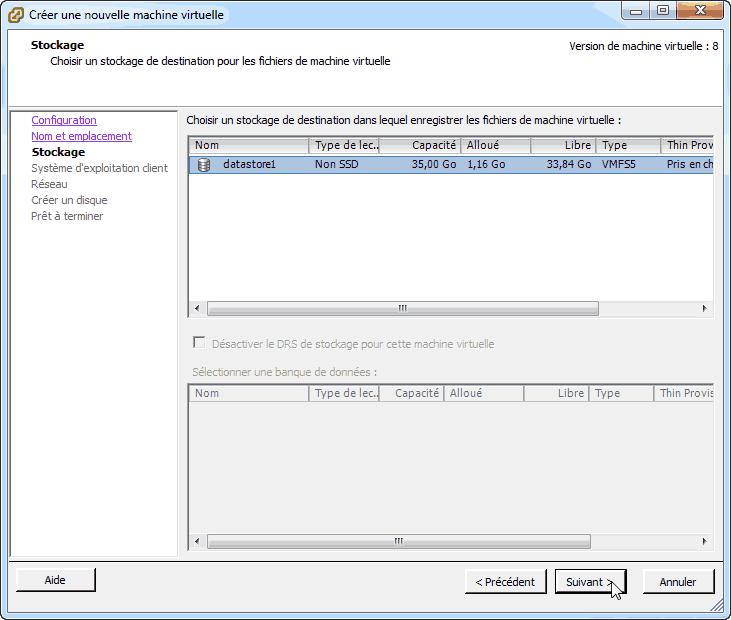This screenshot has width=731, height=620.
Task: Click upper Type de lecteur column header
Action: click(x=344, y=145)
